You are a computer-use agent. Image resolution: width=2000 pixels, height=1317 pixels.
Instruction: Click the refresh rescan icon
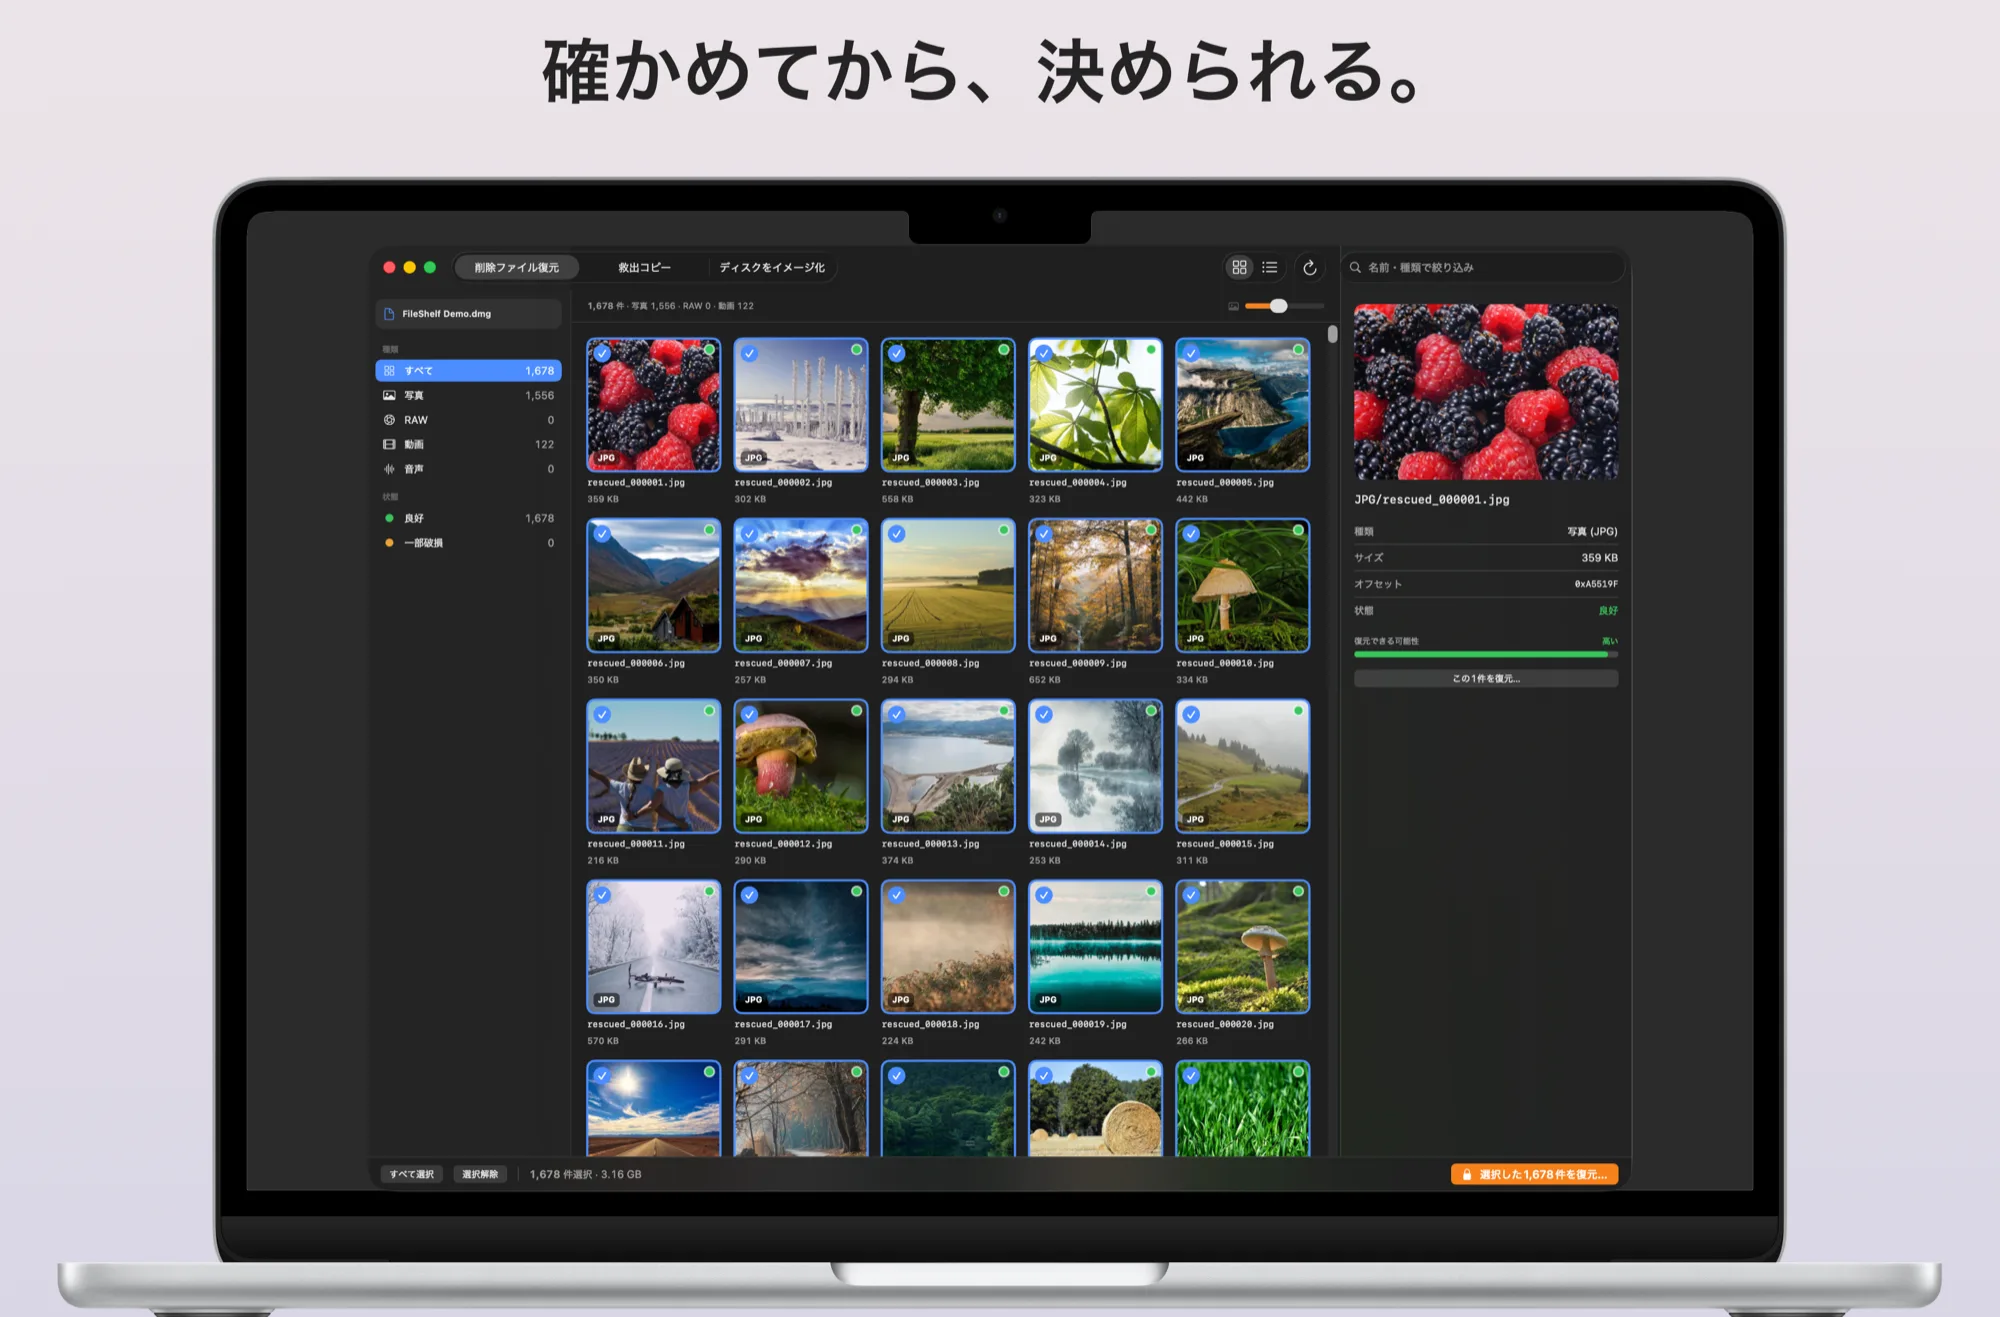pos(1309,267)
